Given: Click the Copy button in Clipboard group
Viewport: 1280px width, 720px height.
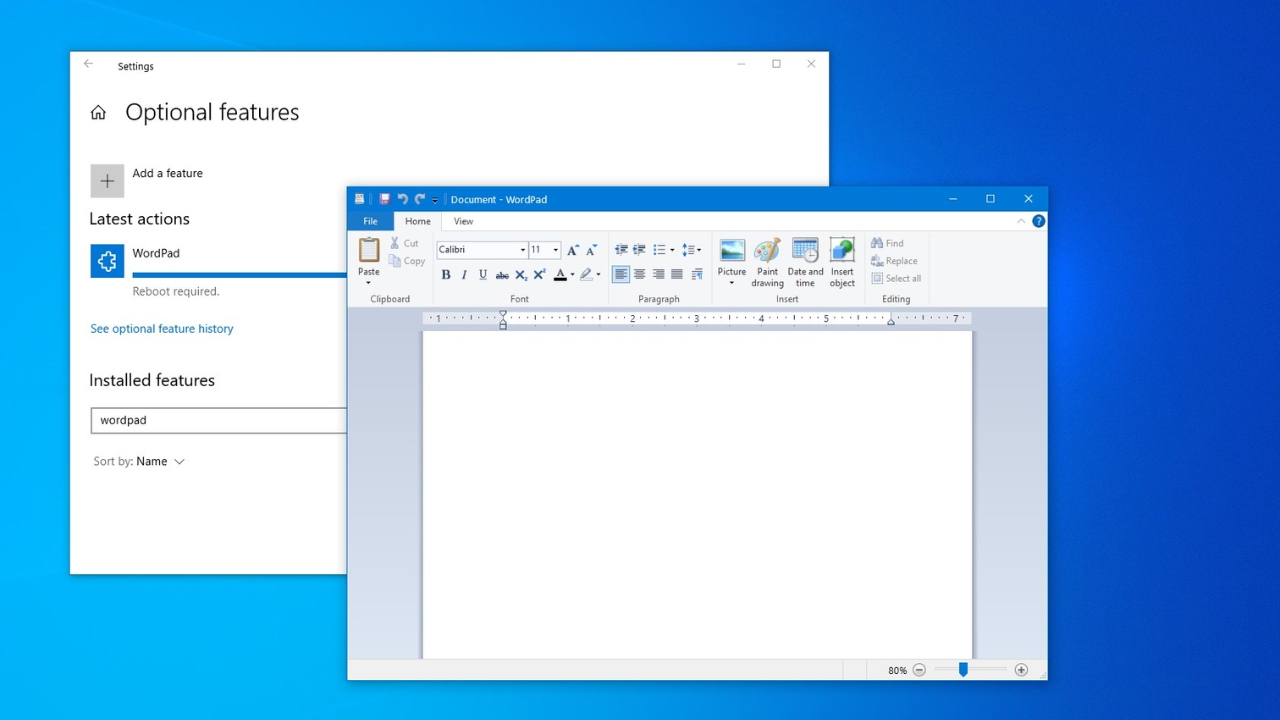Looking at the screenshot, I should click(407, 261).
